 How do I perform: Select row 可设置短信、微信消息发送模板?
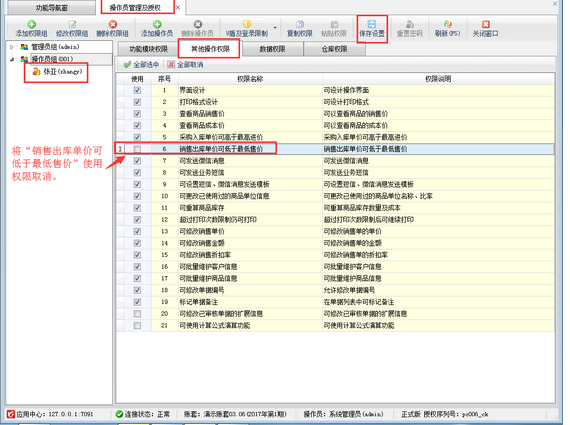click(336, 184)
